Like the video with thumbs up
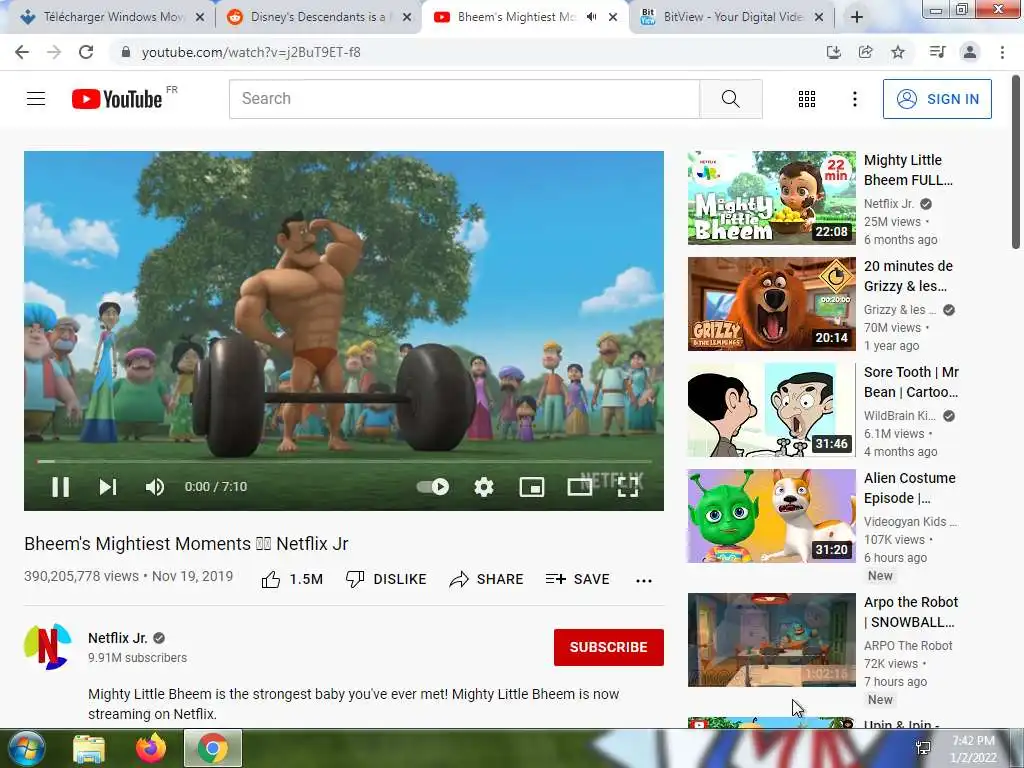This screenshot has height=768, width=1024. (x=292, y=579)
